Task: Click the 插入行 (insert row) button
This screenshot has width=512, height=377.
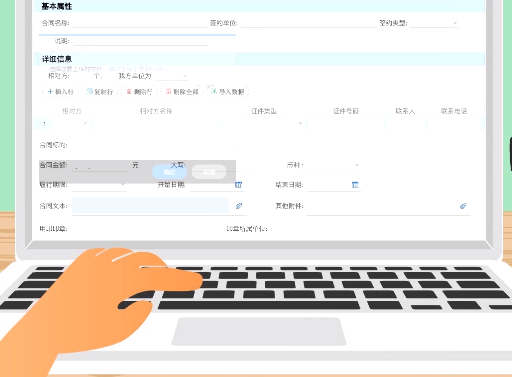Action: [x=60, y=91]
